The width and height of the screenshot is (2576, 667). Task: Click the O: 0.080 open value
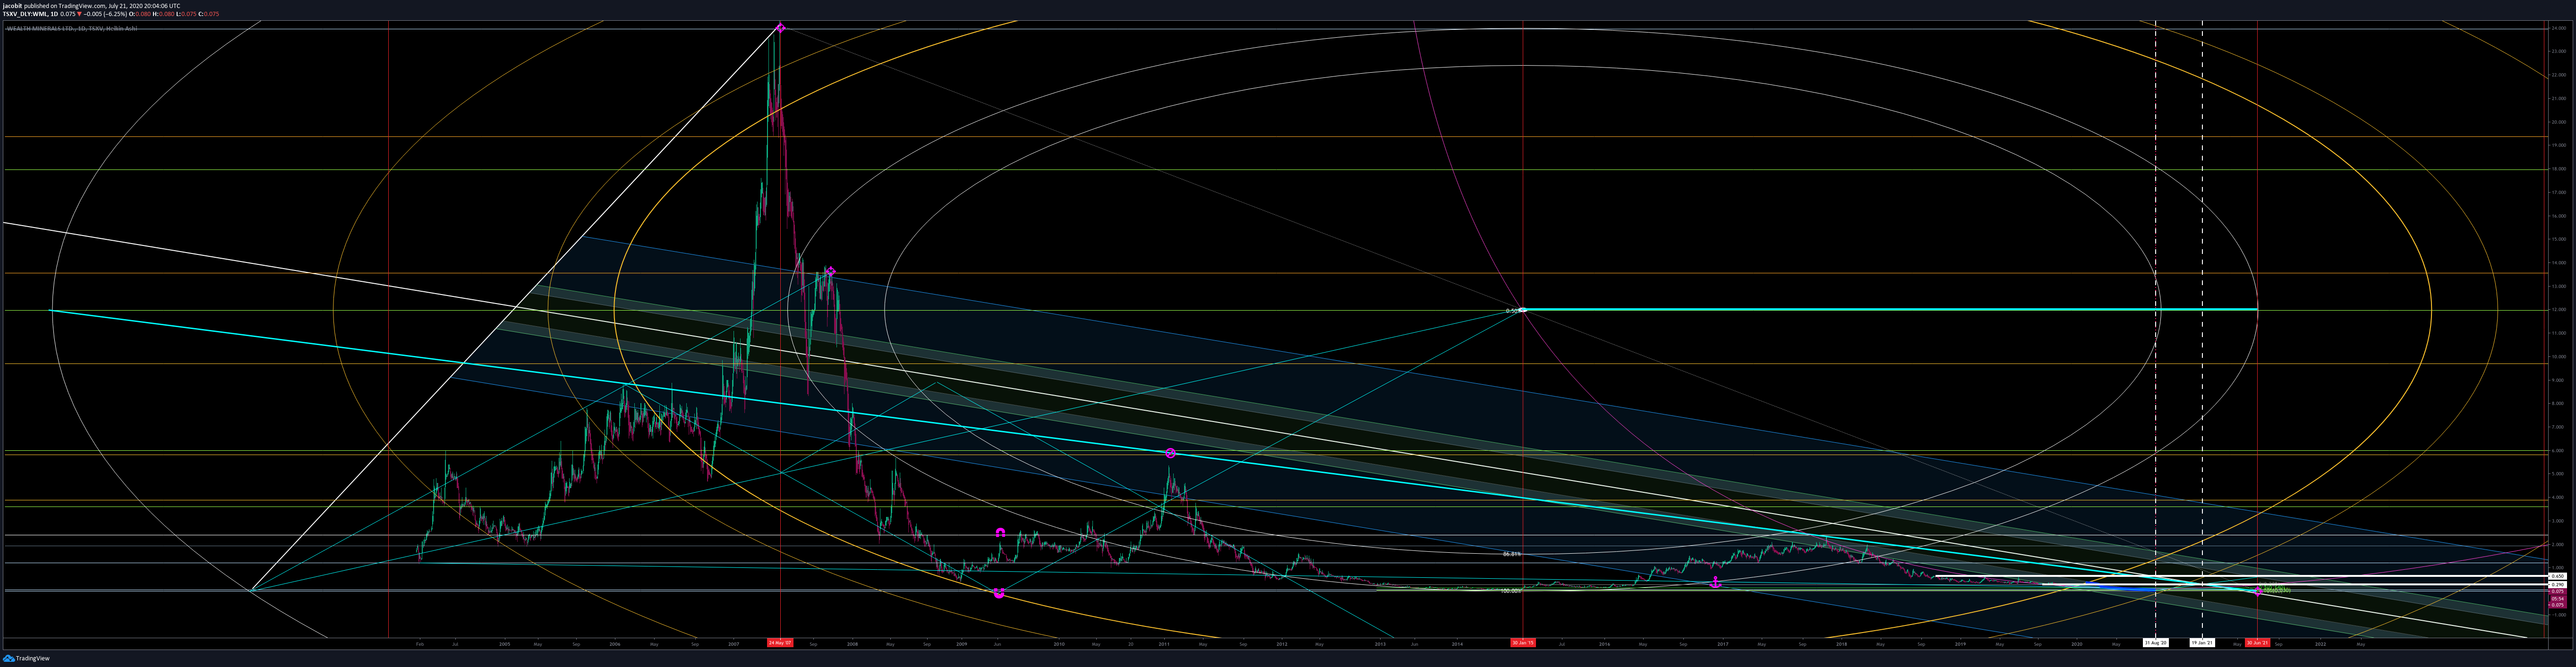140,14
